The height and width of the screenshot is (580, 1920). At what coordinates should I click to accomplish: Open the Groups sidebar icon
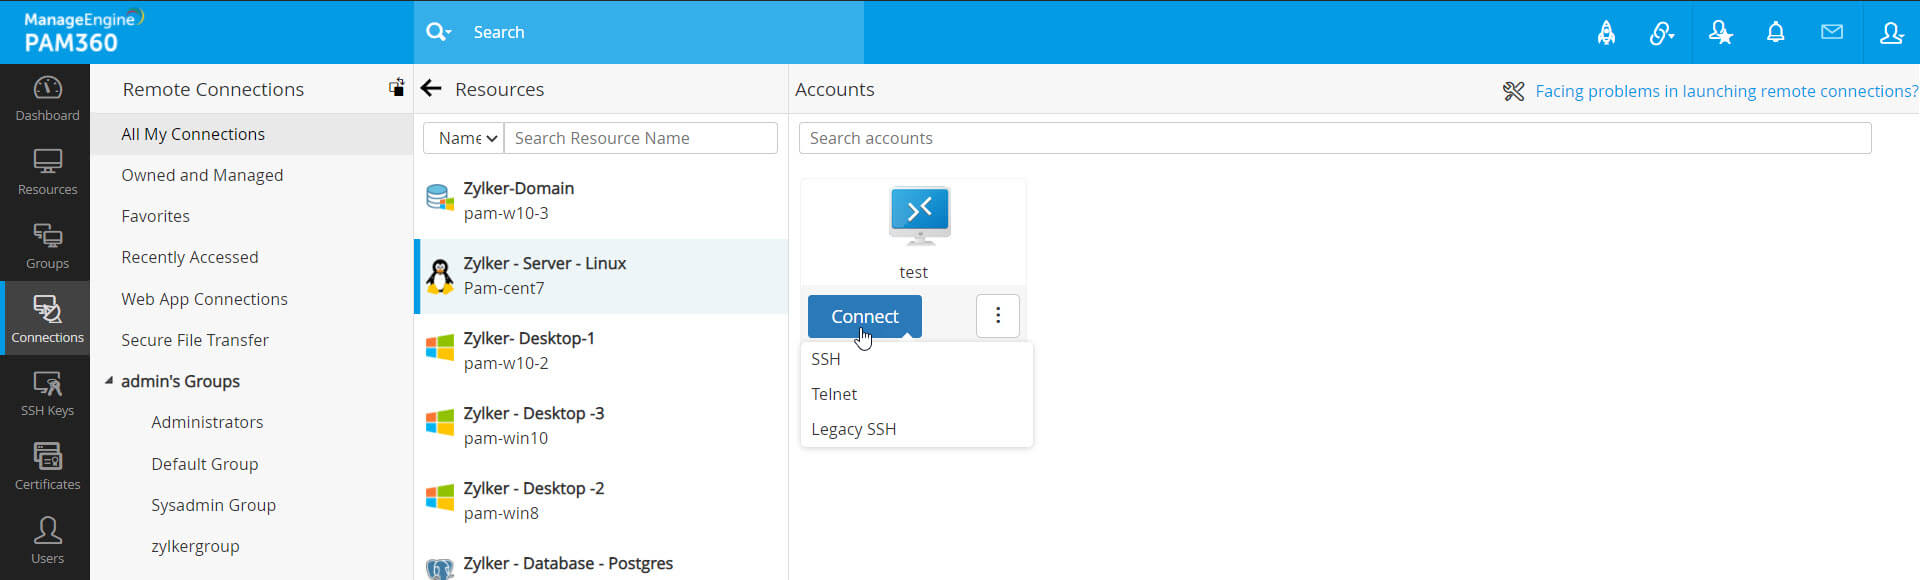[x=47, y=247]
